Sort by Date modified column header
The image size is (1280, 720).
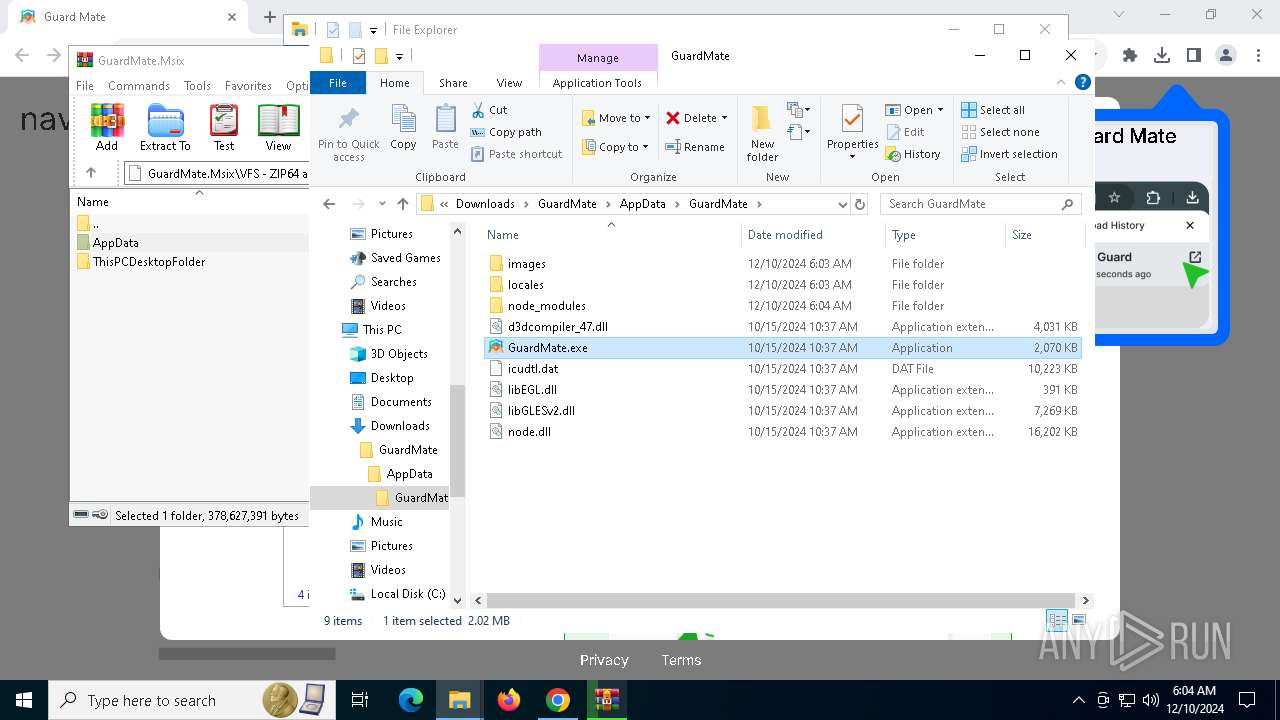click(812, 235)
